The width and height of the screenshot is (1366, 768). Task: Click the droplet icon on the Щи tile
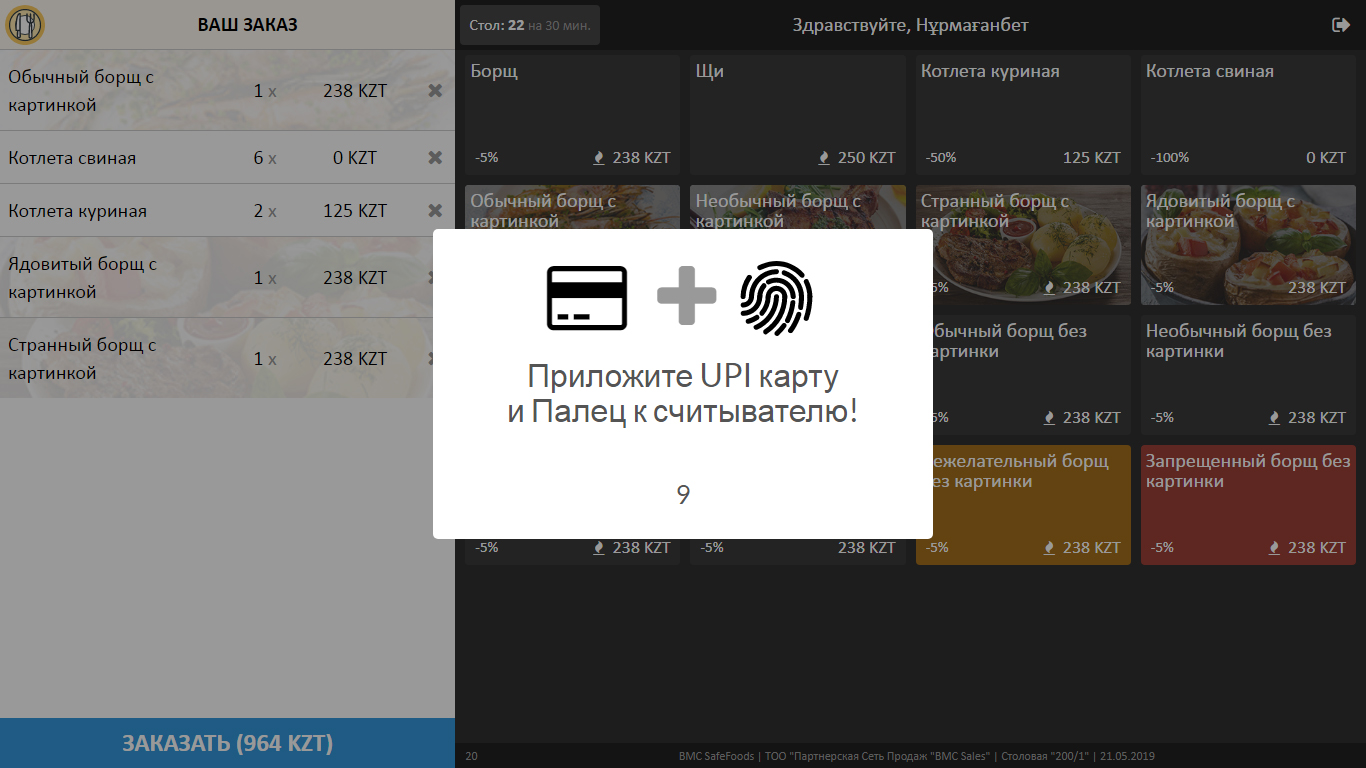pos(824,157)
